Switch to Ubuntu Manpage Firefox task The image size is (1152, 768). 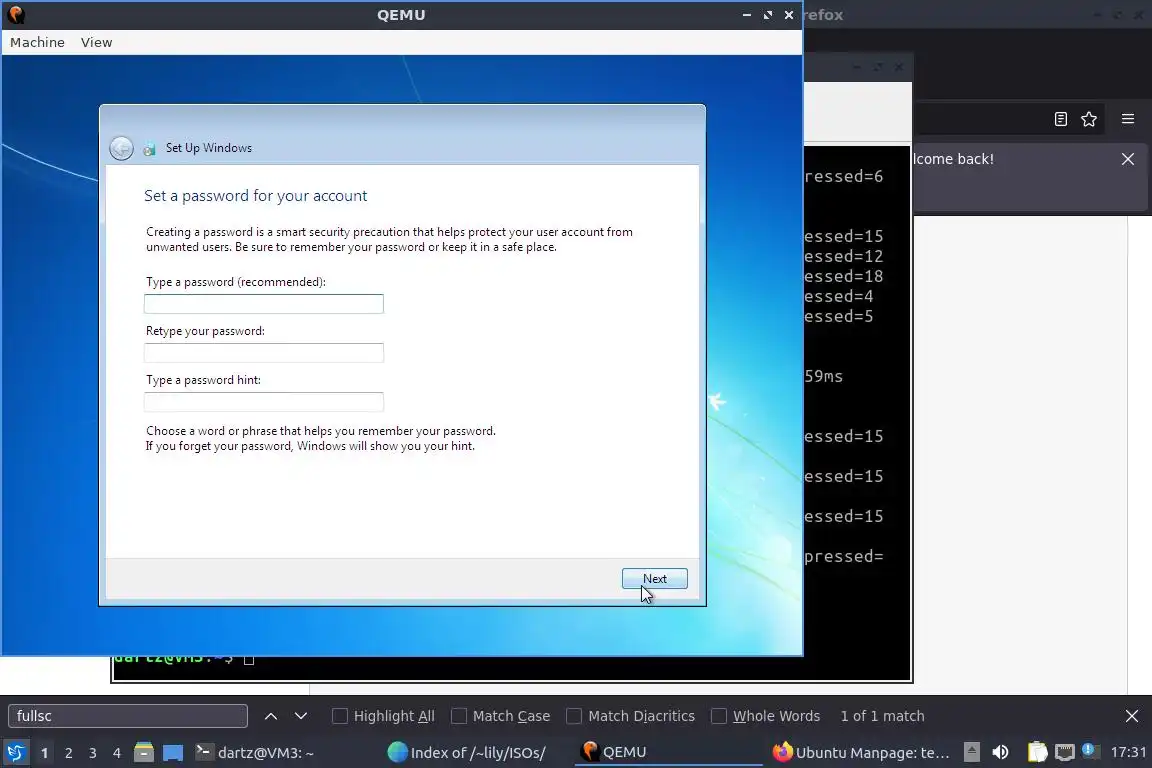coord(861,753)
